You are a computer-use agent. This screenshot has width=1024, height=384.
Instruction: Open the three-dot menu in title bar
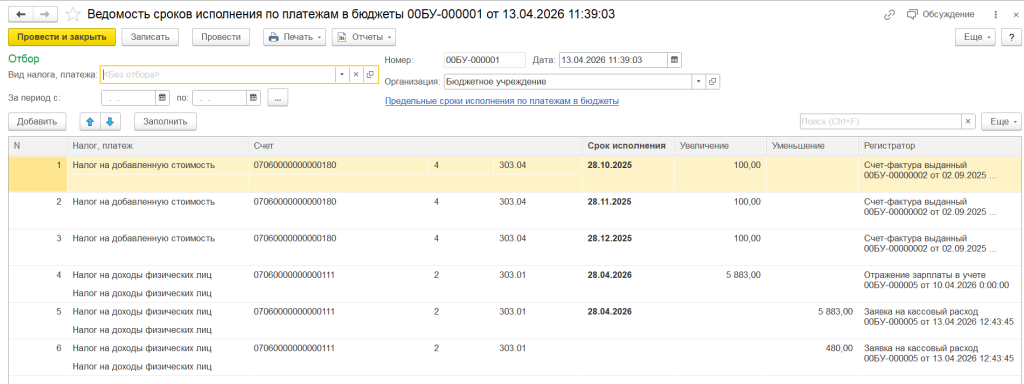click(995, 14)
